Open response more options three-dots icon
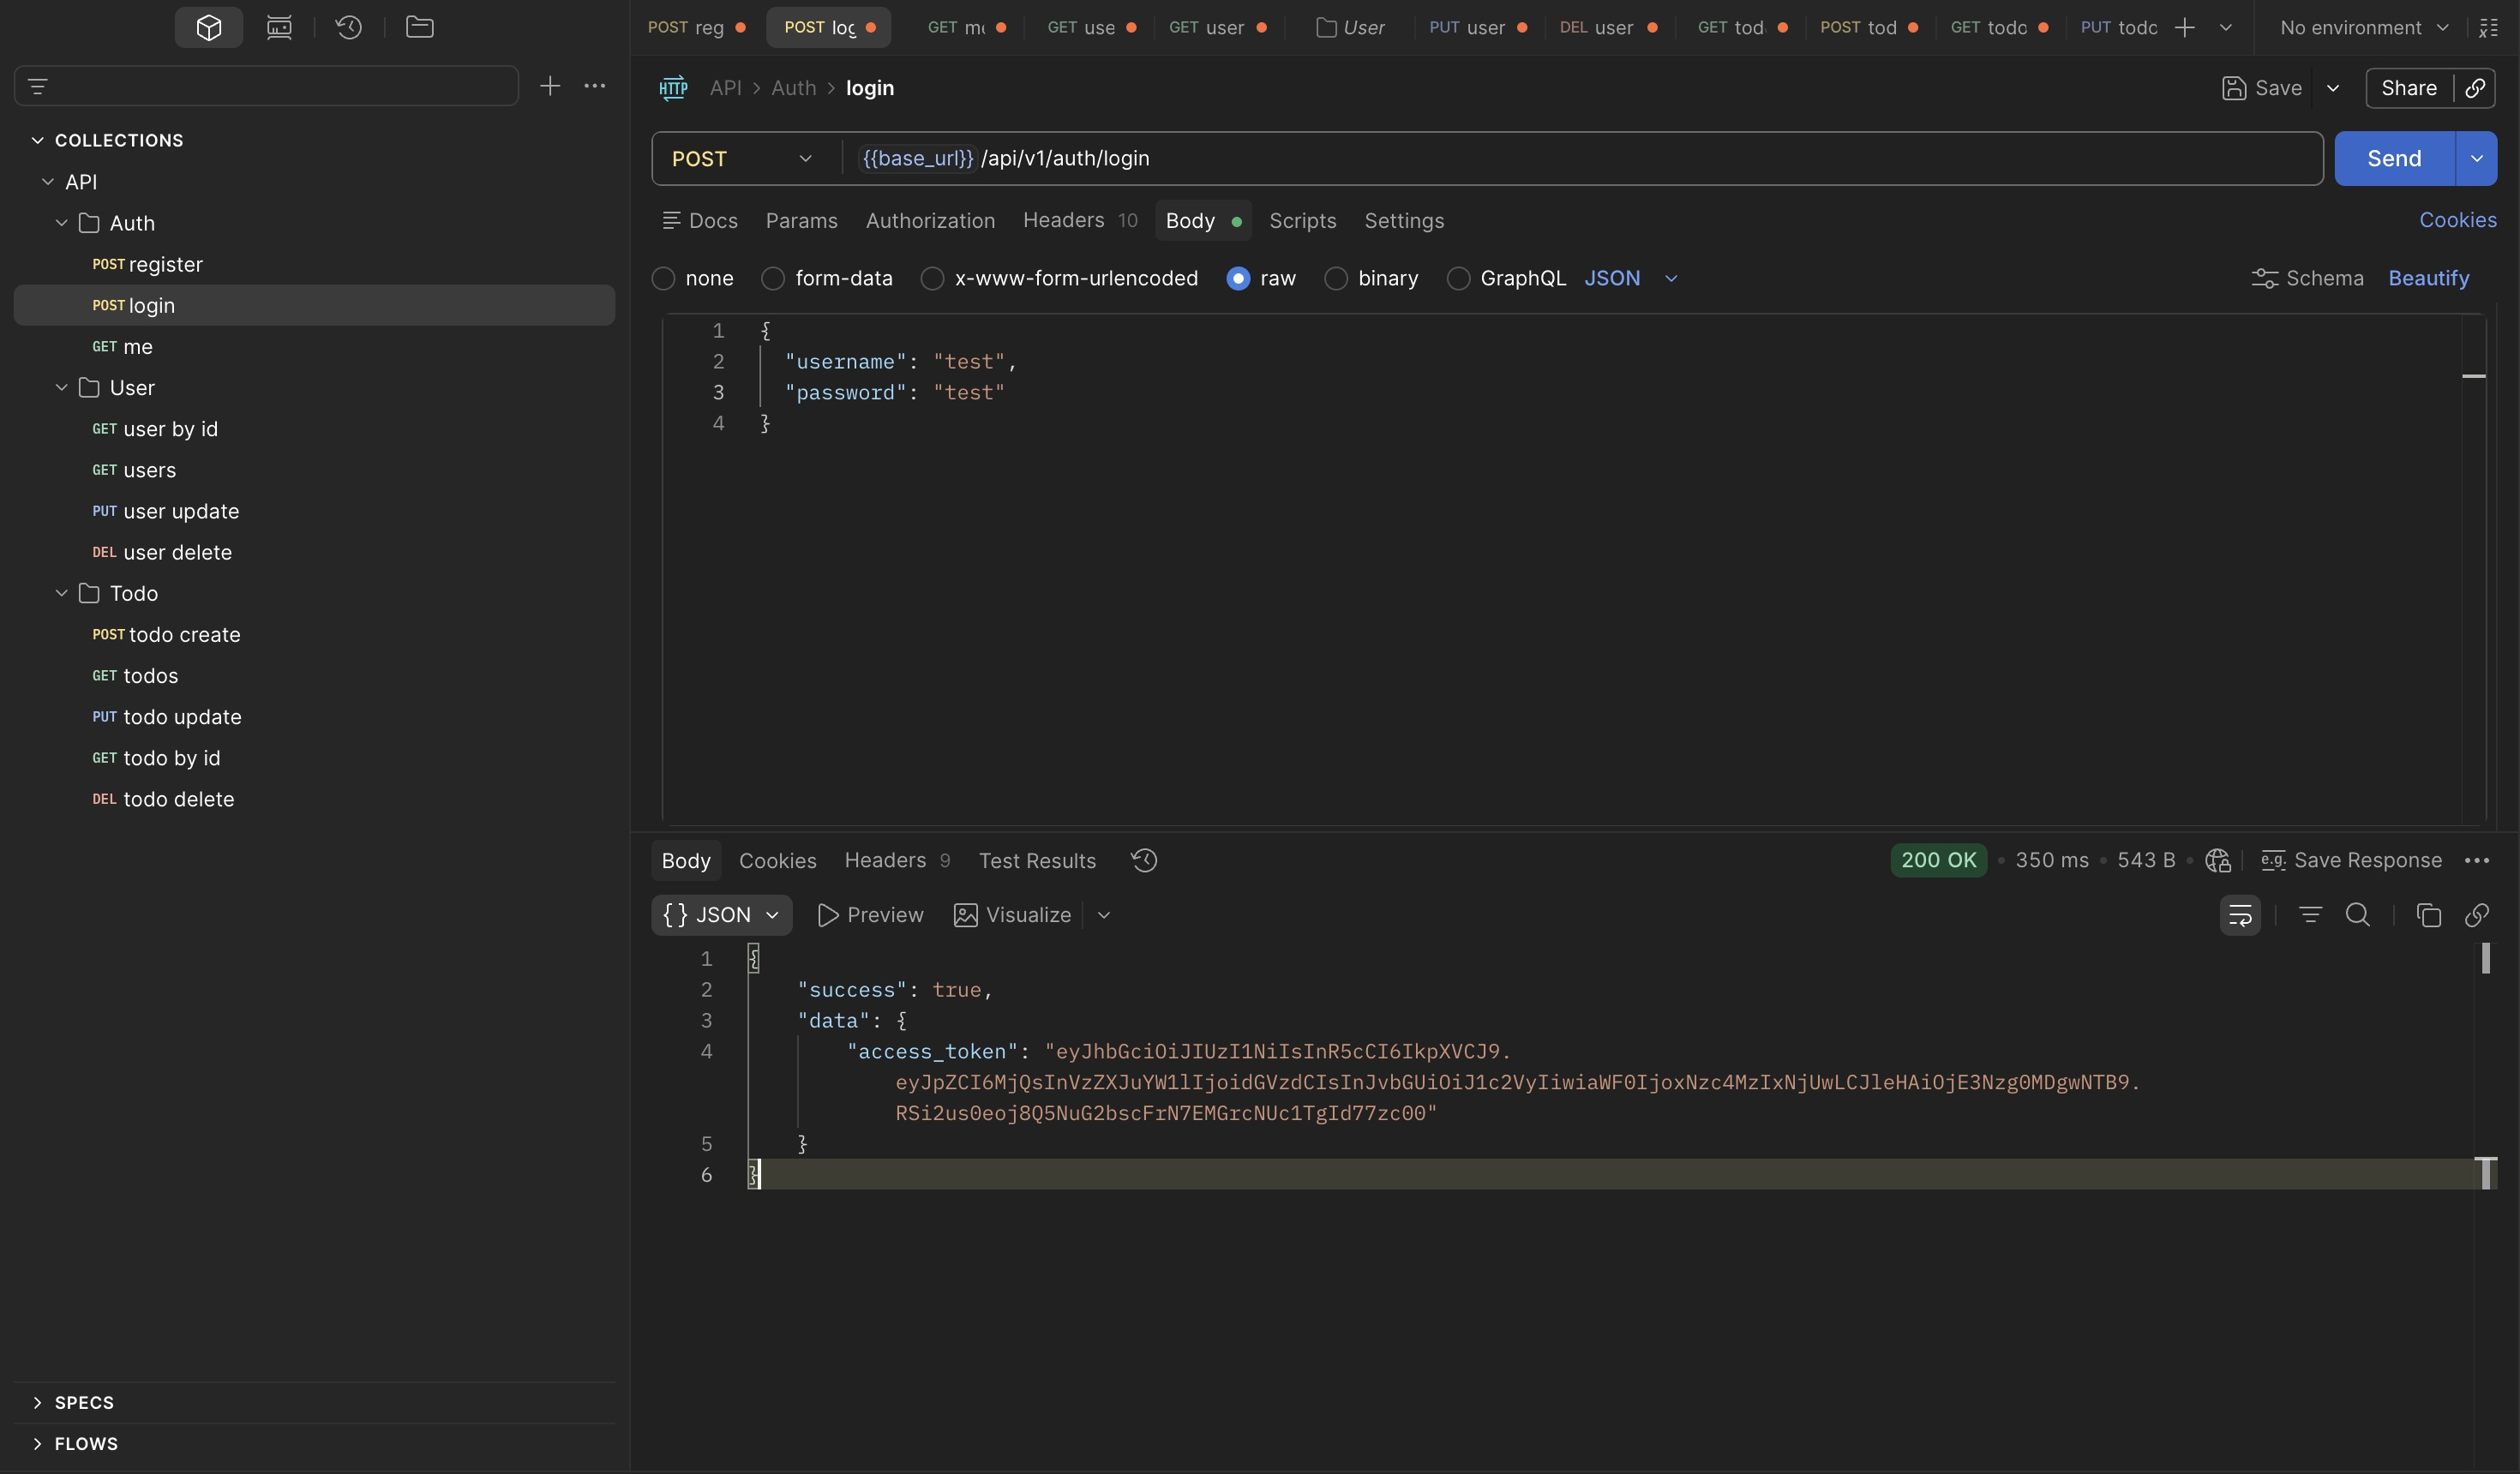 click(2477, 860)
